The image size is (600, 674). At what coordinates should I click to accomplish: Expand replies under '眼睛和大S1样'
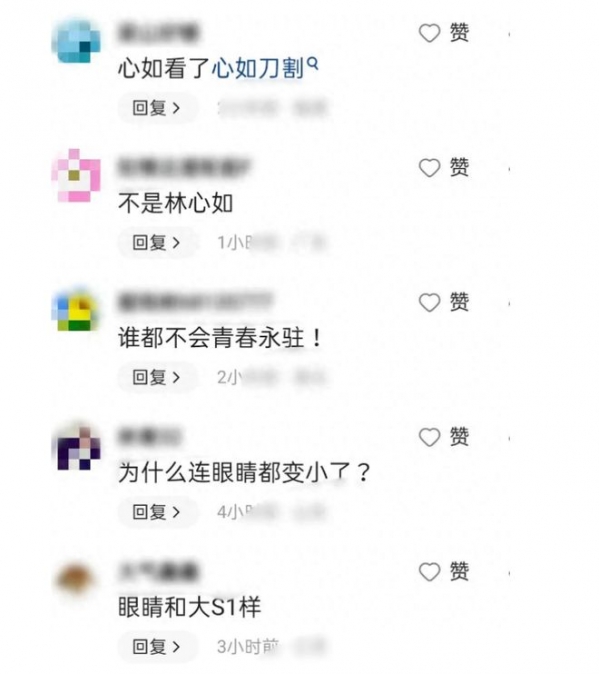[157, 646]
